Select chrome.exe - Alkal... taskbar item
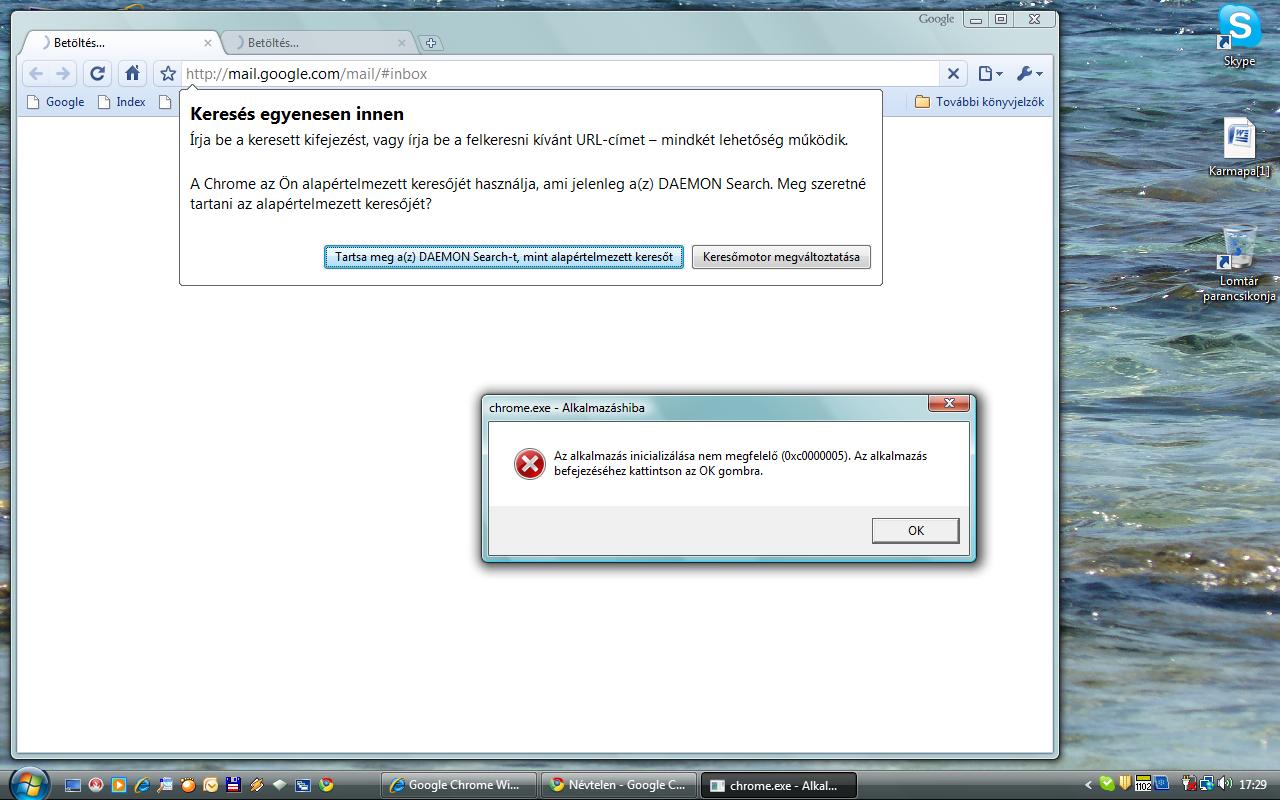 pos(779,785)
